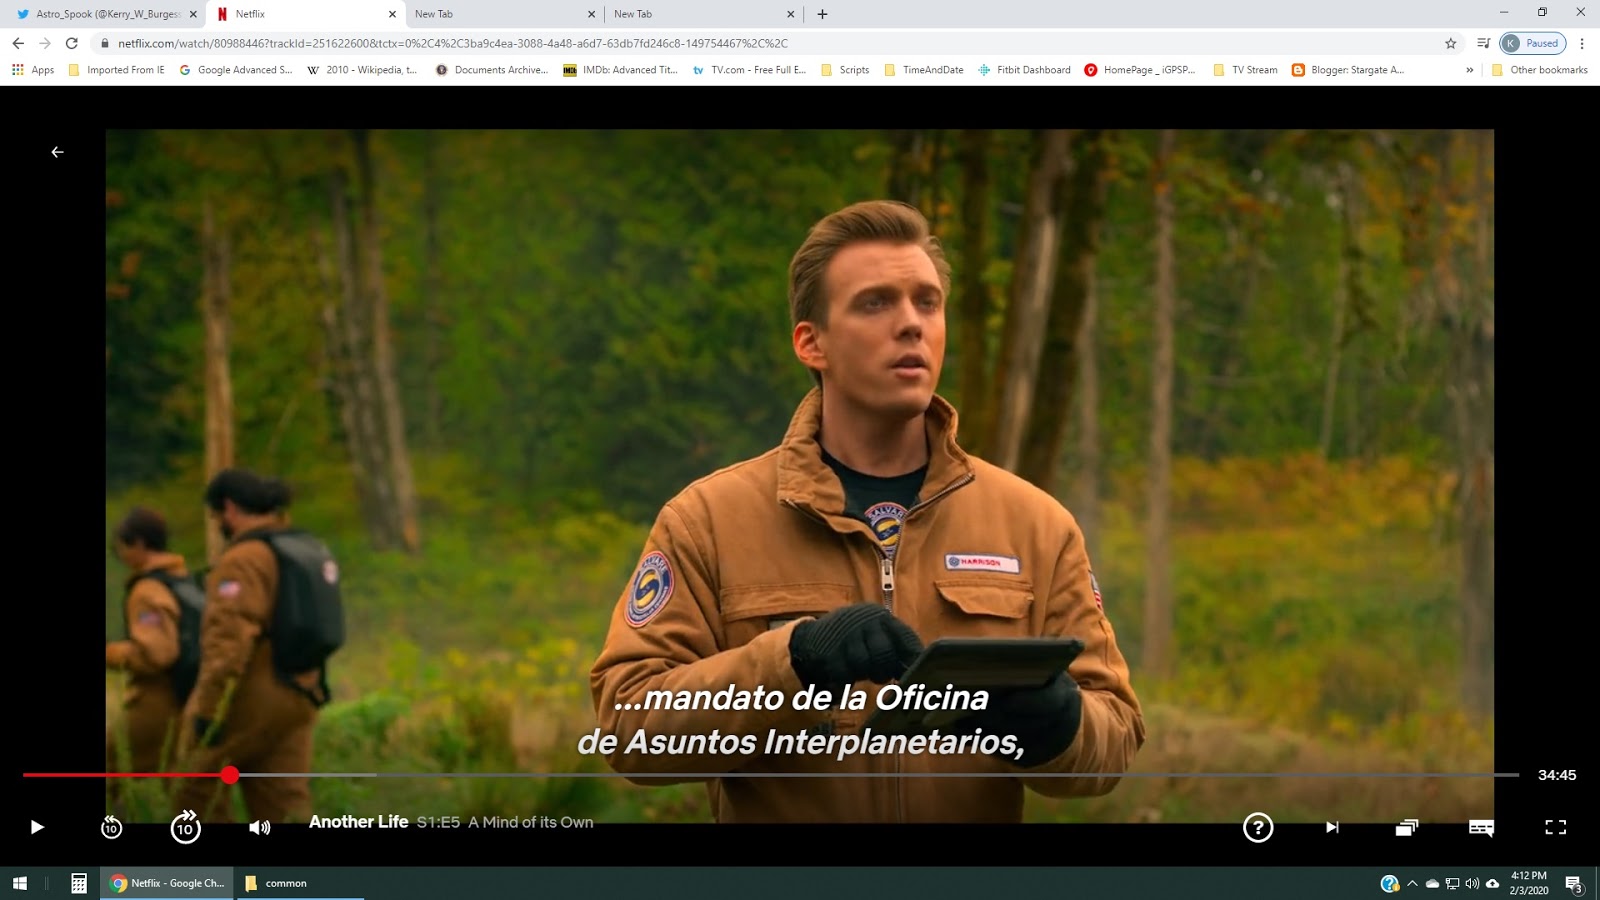Screen dimensions: 1600x900
Task: Click the site lock security icon
Action: [x=105, y=43]
